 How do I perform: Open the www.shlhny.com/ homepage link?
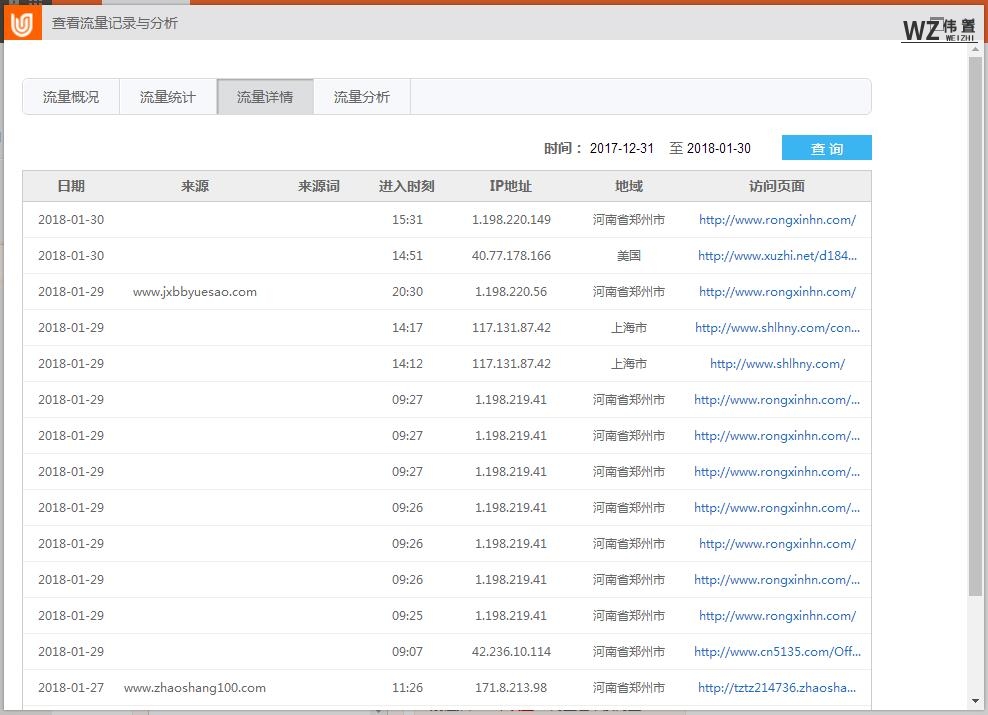tap(777, 364)
